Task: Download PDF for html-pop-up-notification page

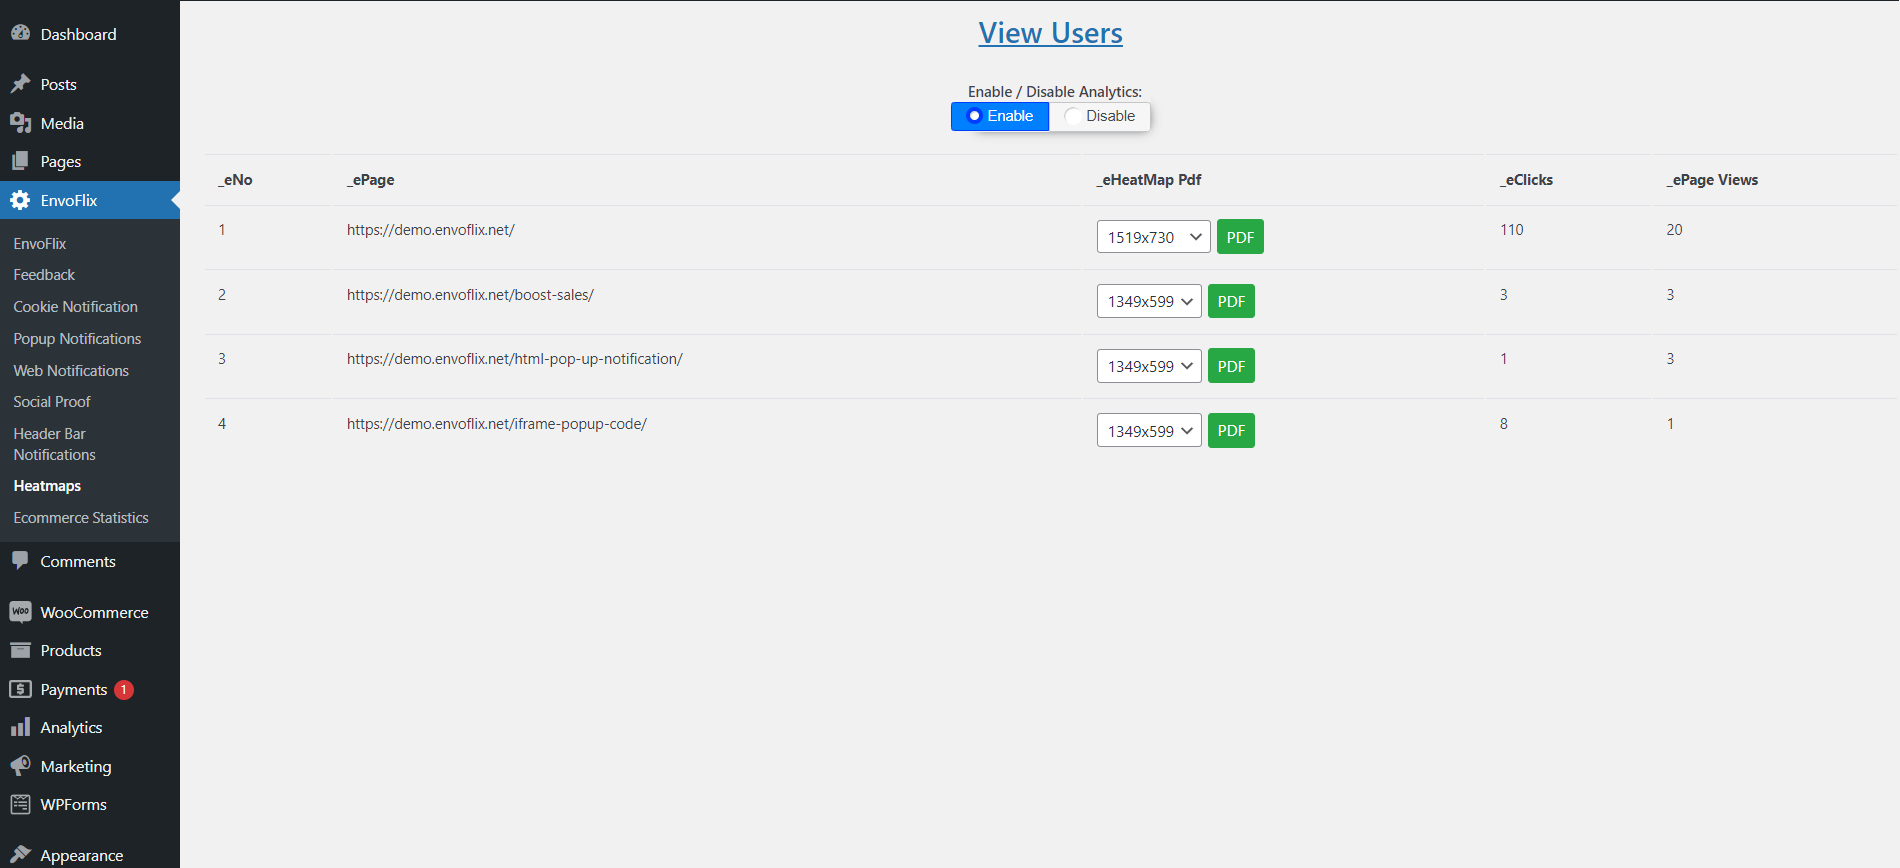Action: coord(1231,366)
